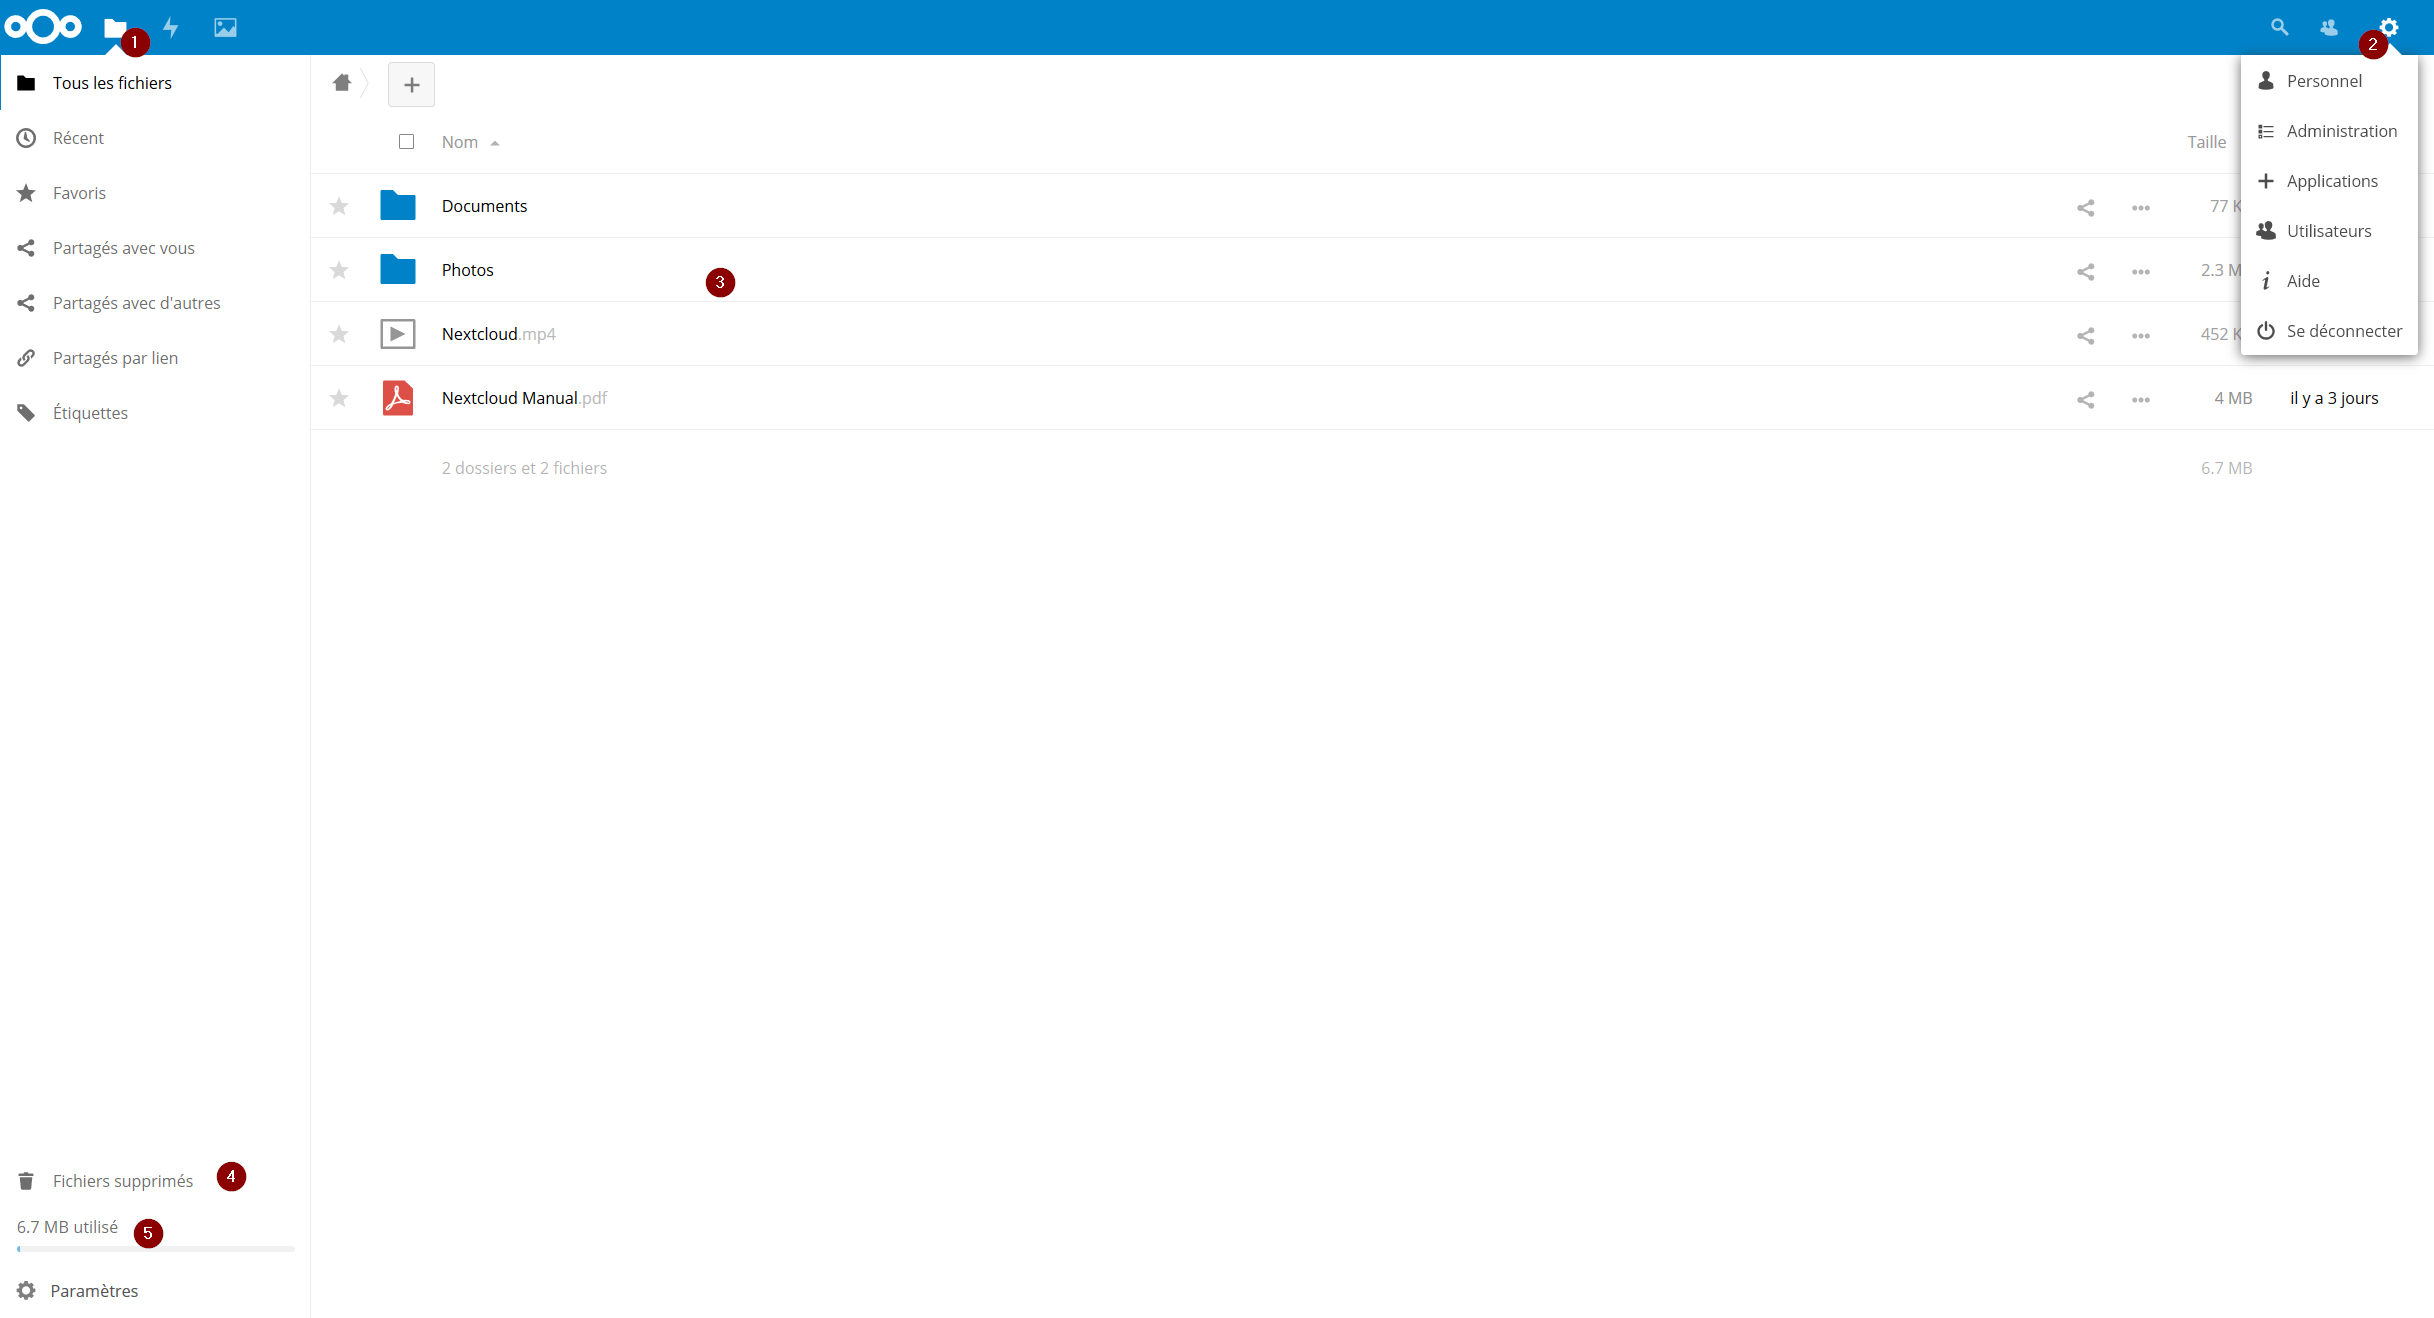Click the Nextcloud logo
This screenshot has width=2434, height=1318.
coord(43,27)
